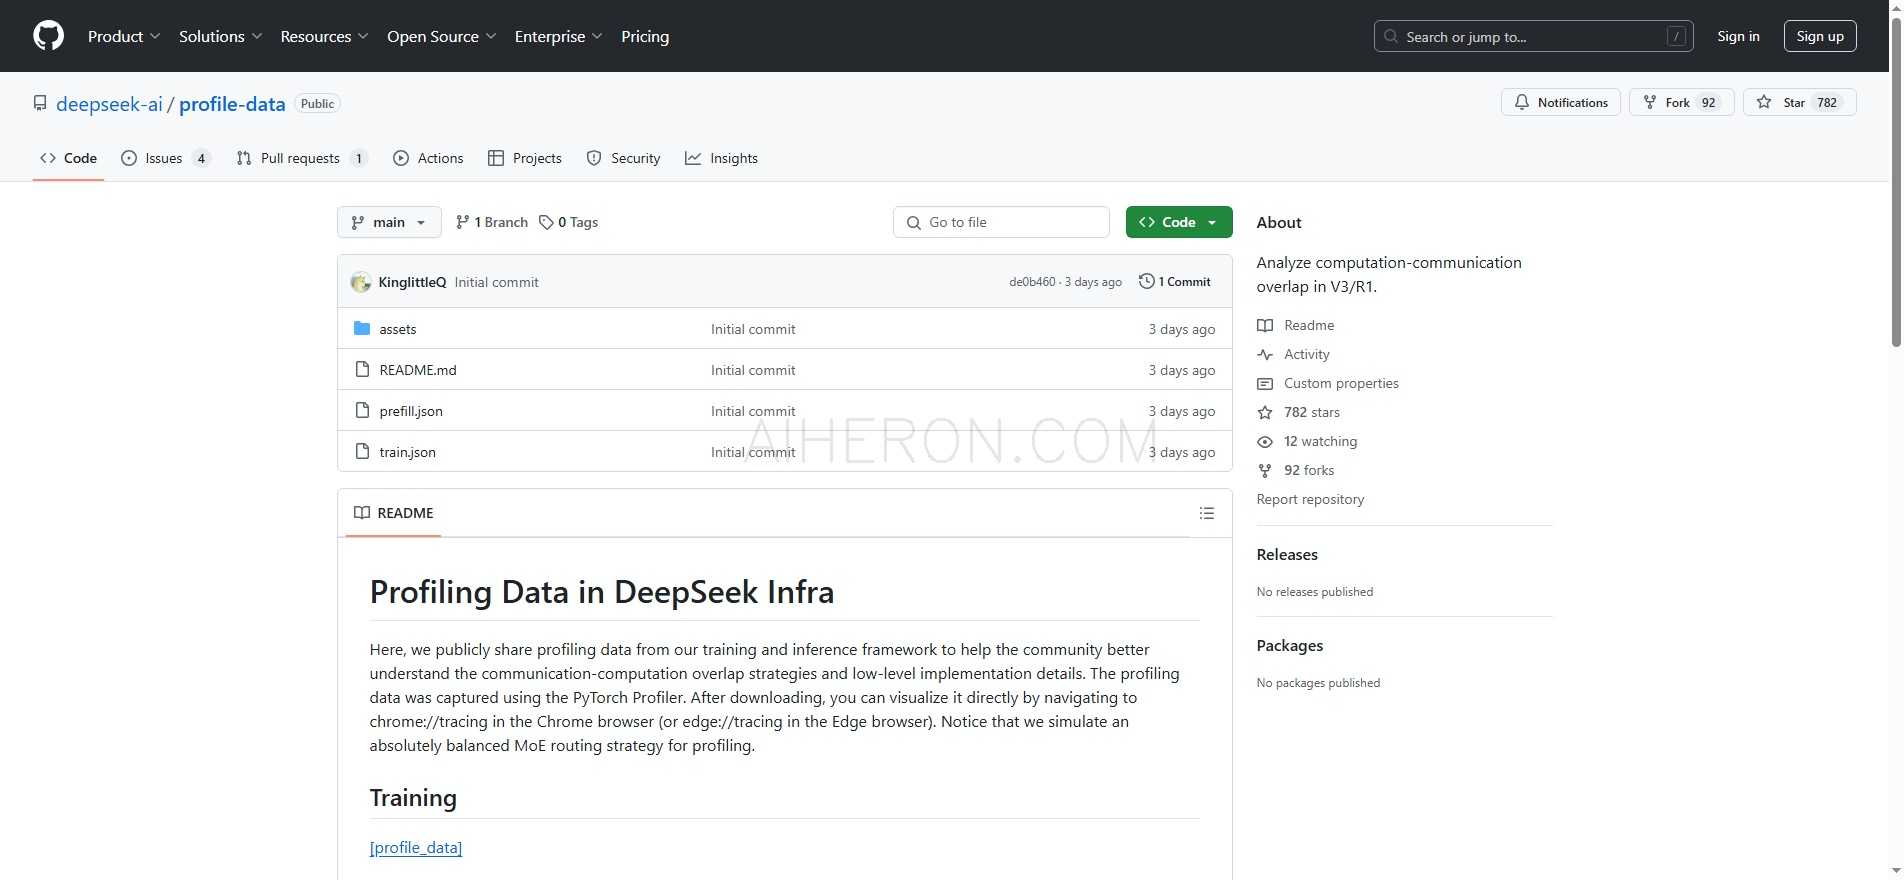Switch to the Projects tab
Image resolution: width=1904 pixels, height=880 pixels.
[525, 158]
